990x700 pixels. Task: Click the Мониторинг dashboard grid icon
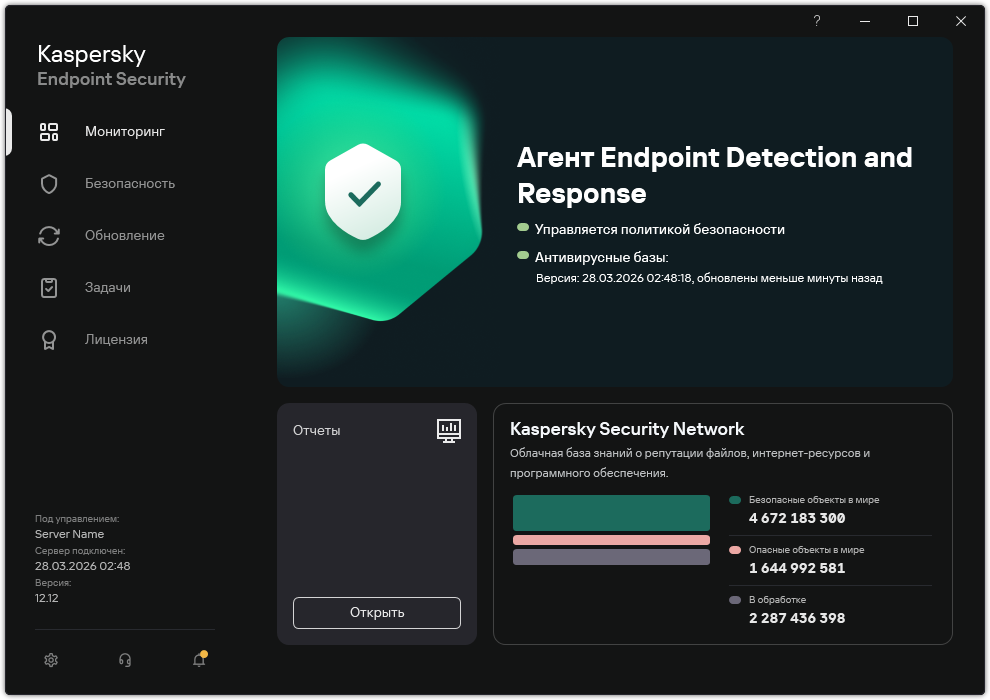49,132
